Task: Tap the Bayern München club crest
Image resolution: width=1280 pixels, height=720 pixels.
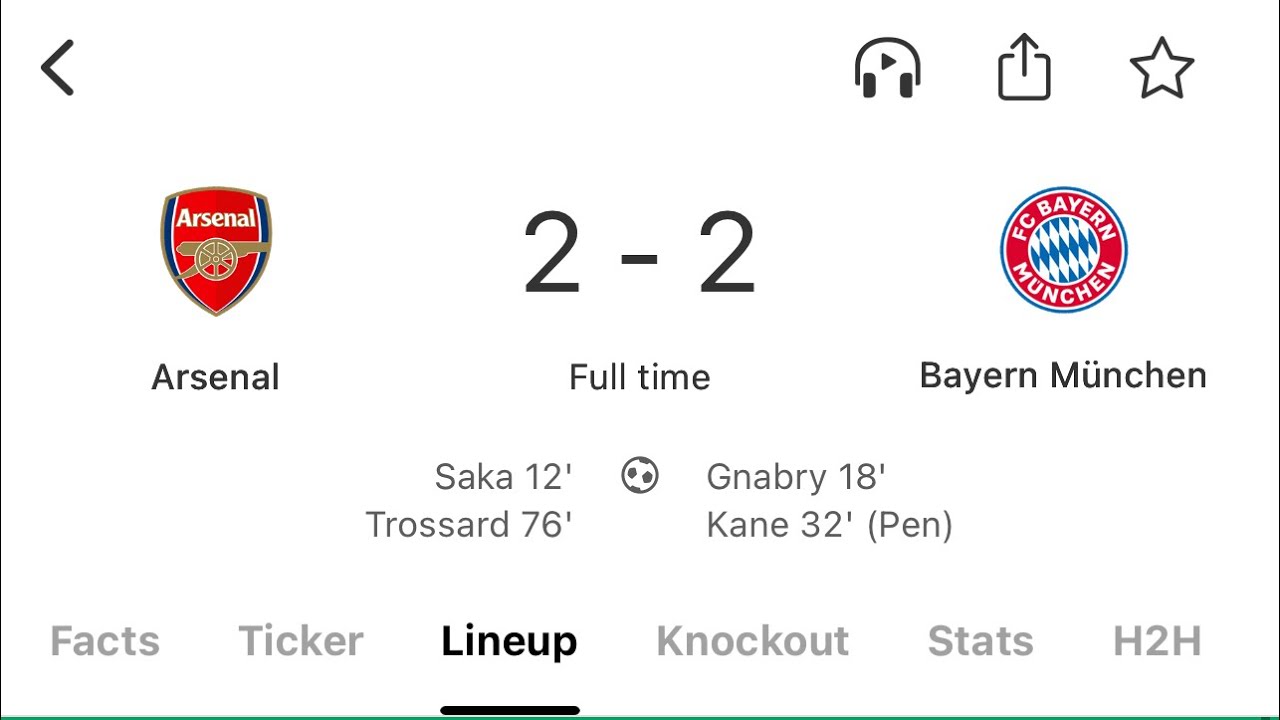Action: pyautogui.click(x=1063, y=250)
